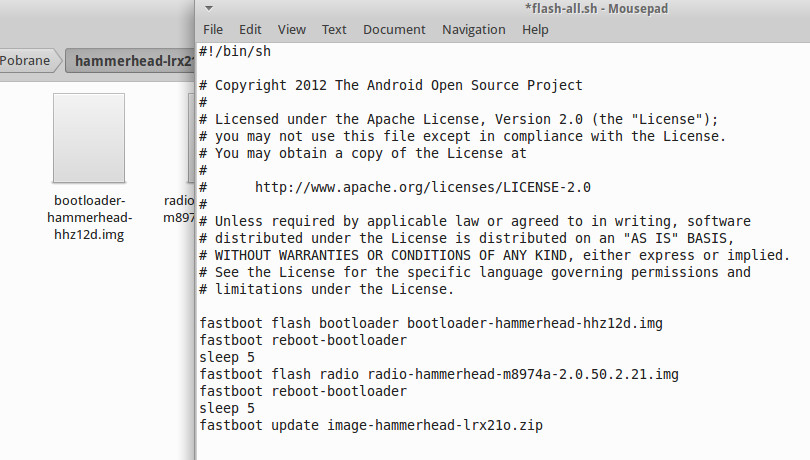
Task: Click the bootloader-hammerhead-hhz12d.img file name label
Action: point(89,218)
